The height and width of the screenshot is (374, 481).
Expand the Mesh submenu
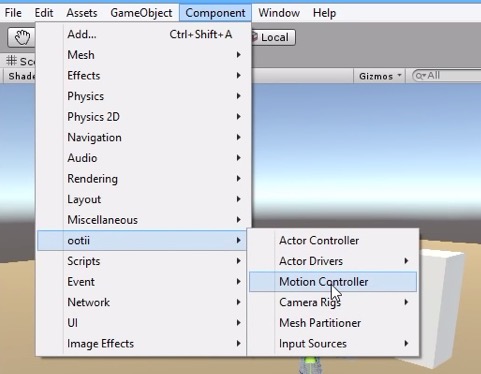point(143,55)
